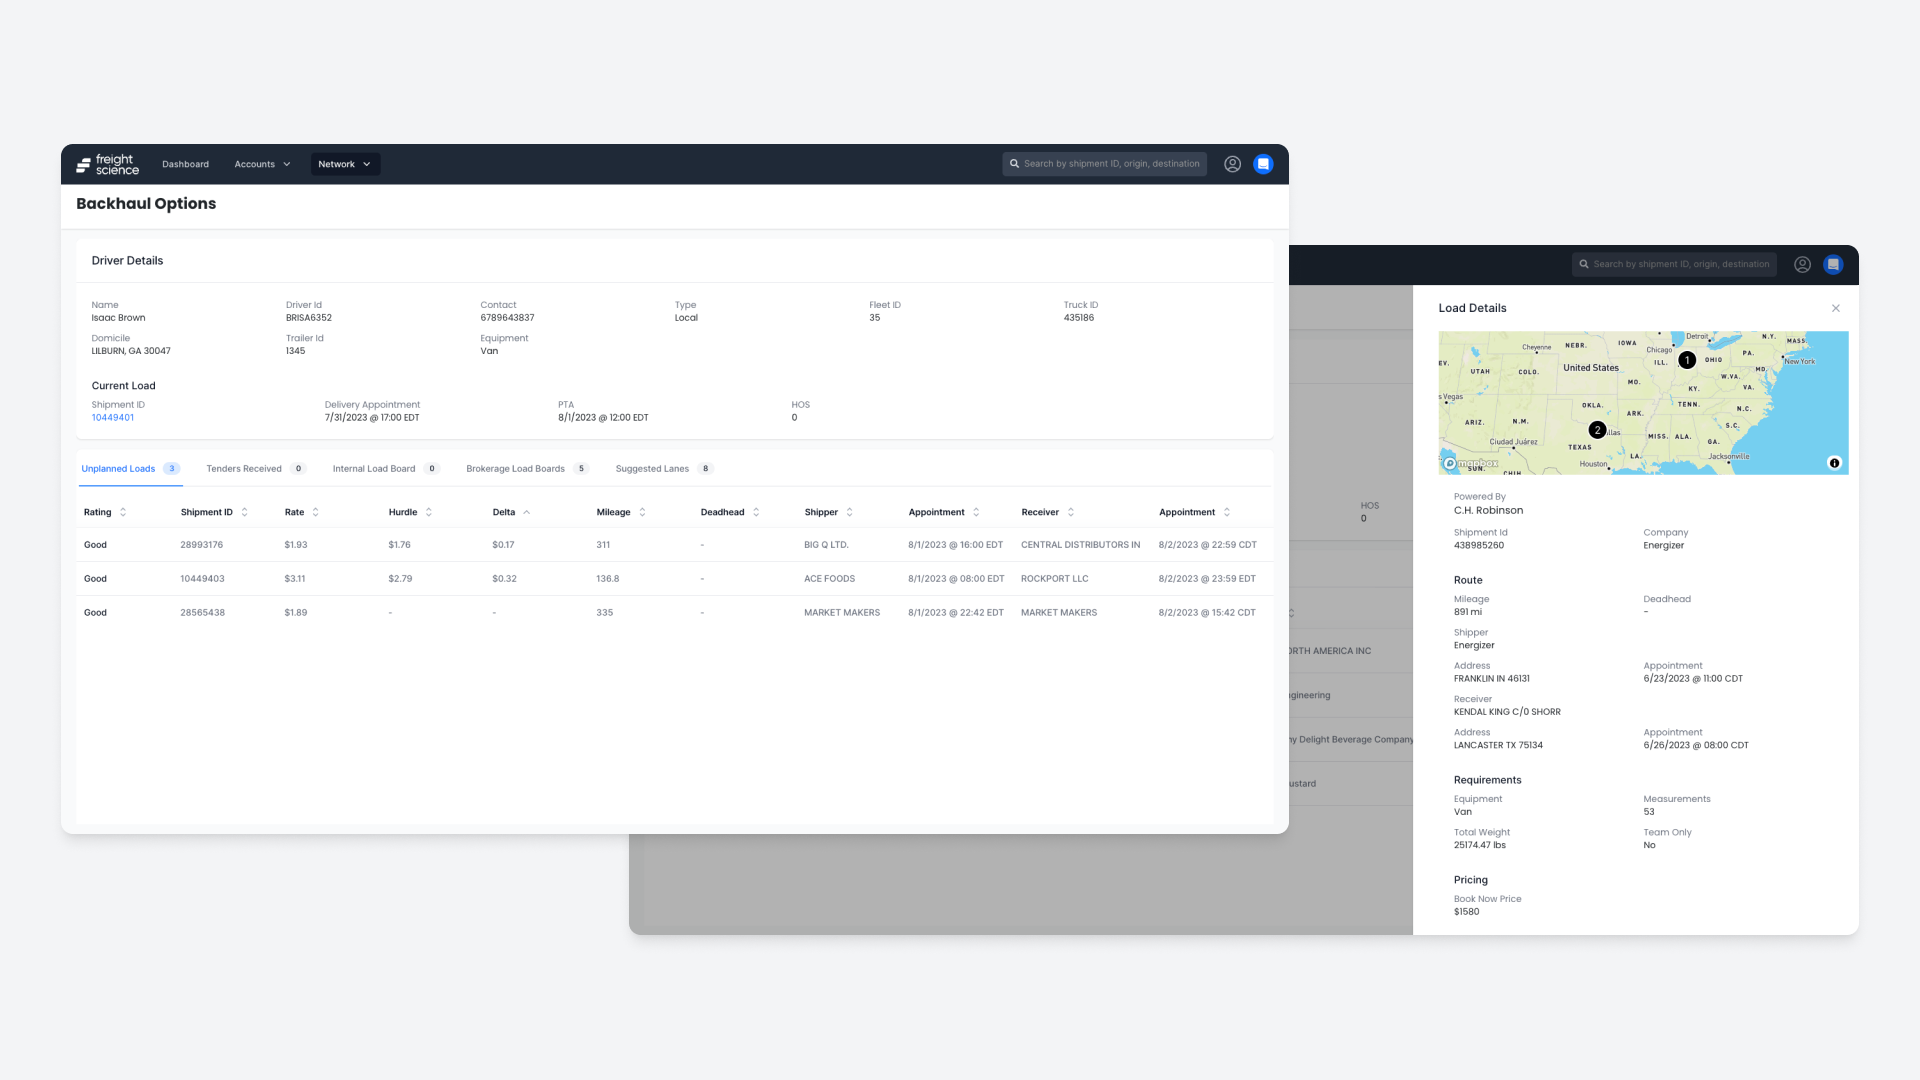Close the Load Details panel

click(x=1836, y=308)
